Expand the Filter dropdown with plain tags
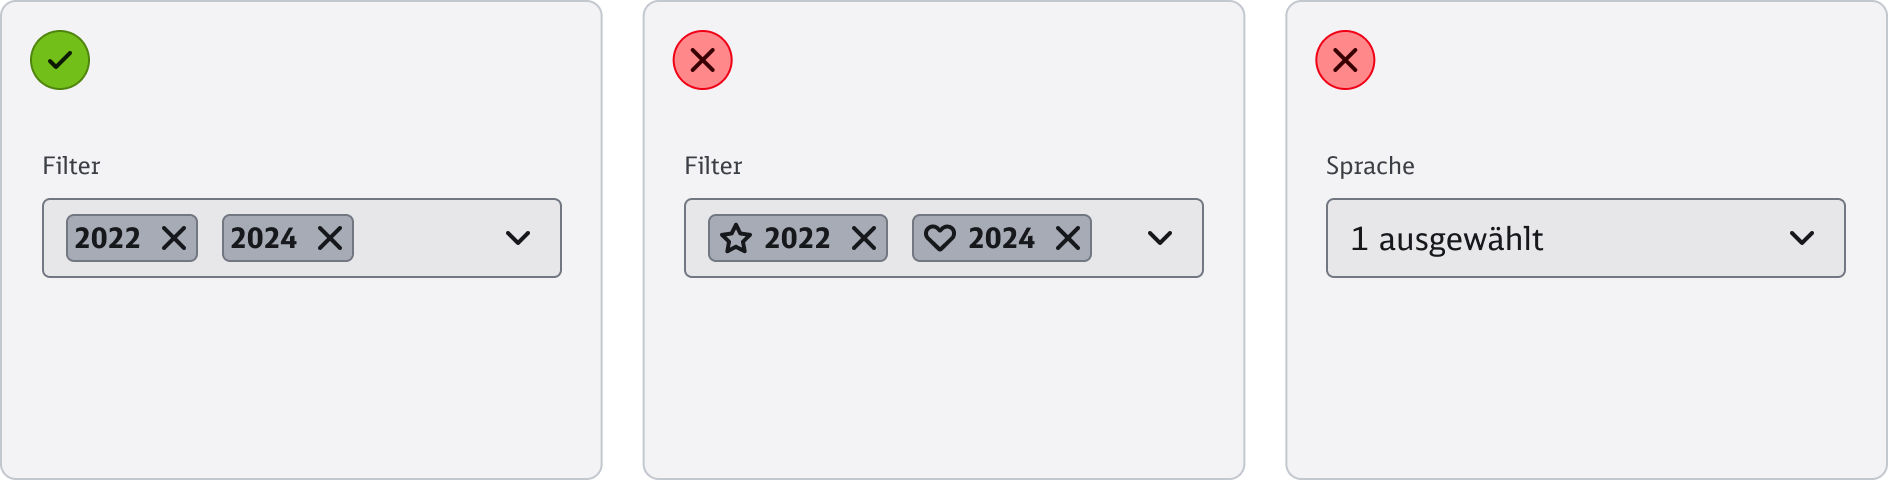This screenshot has height=480, width=1888. pyautogui.click(x=518, y=238)
